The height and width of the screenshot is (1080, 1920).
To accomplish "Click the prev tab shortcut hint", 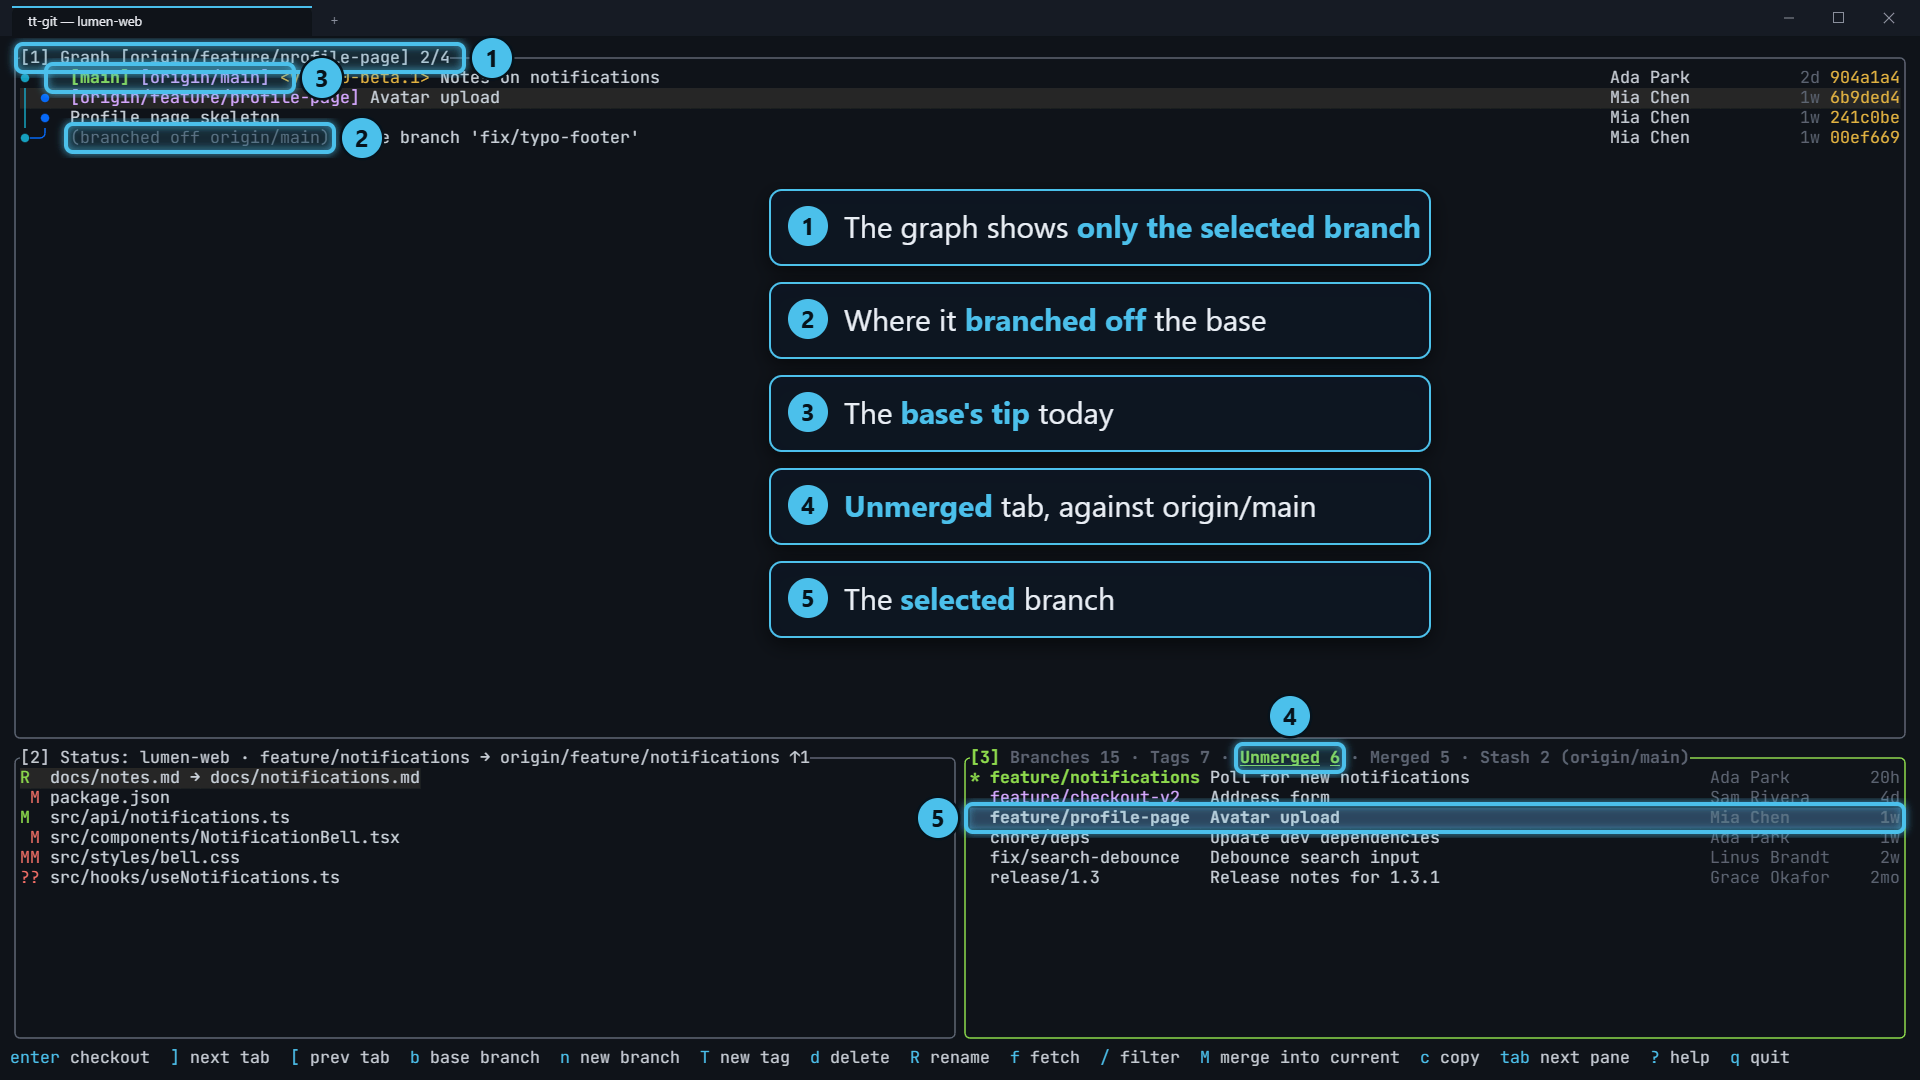I will pos(340,1057).
